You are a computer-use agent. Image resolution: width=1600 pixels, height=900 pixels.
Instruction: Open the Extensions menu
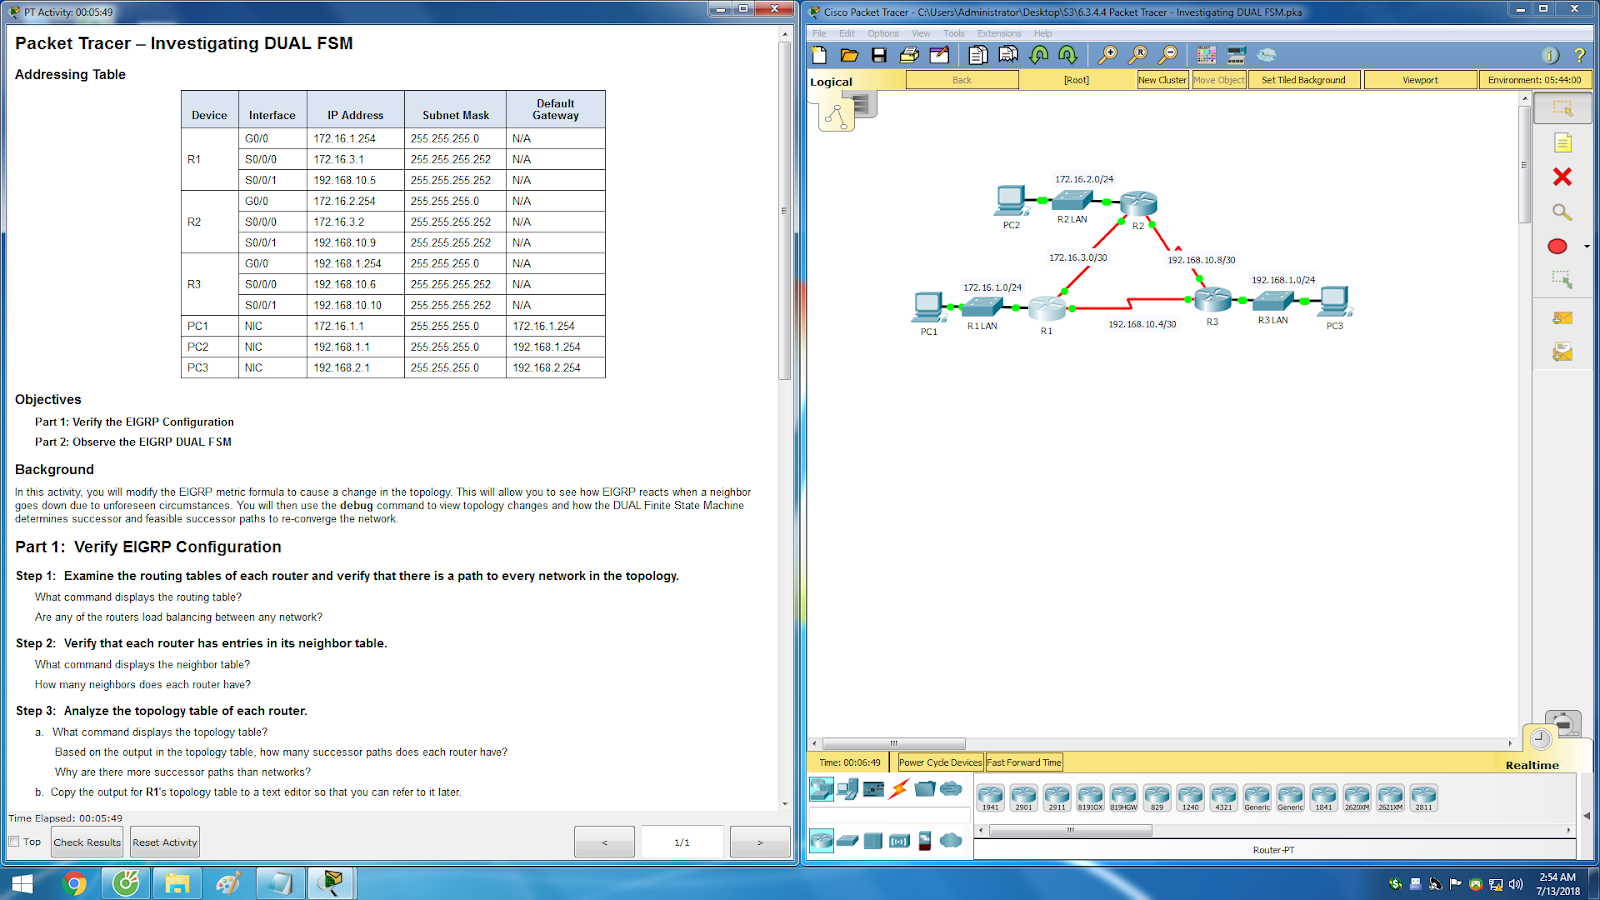[999, 33]
